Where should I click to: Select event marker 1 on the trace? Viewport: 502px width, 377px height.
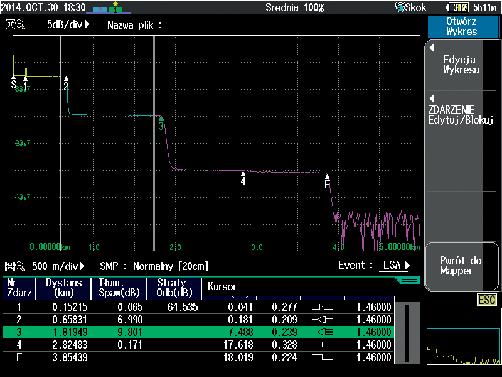click(26, 83)
